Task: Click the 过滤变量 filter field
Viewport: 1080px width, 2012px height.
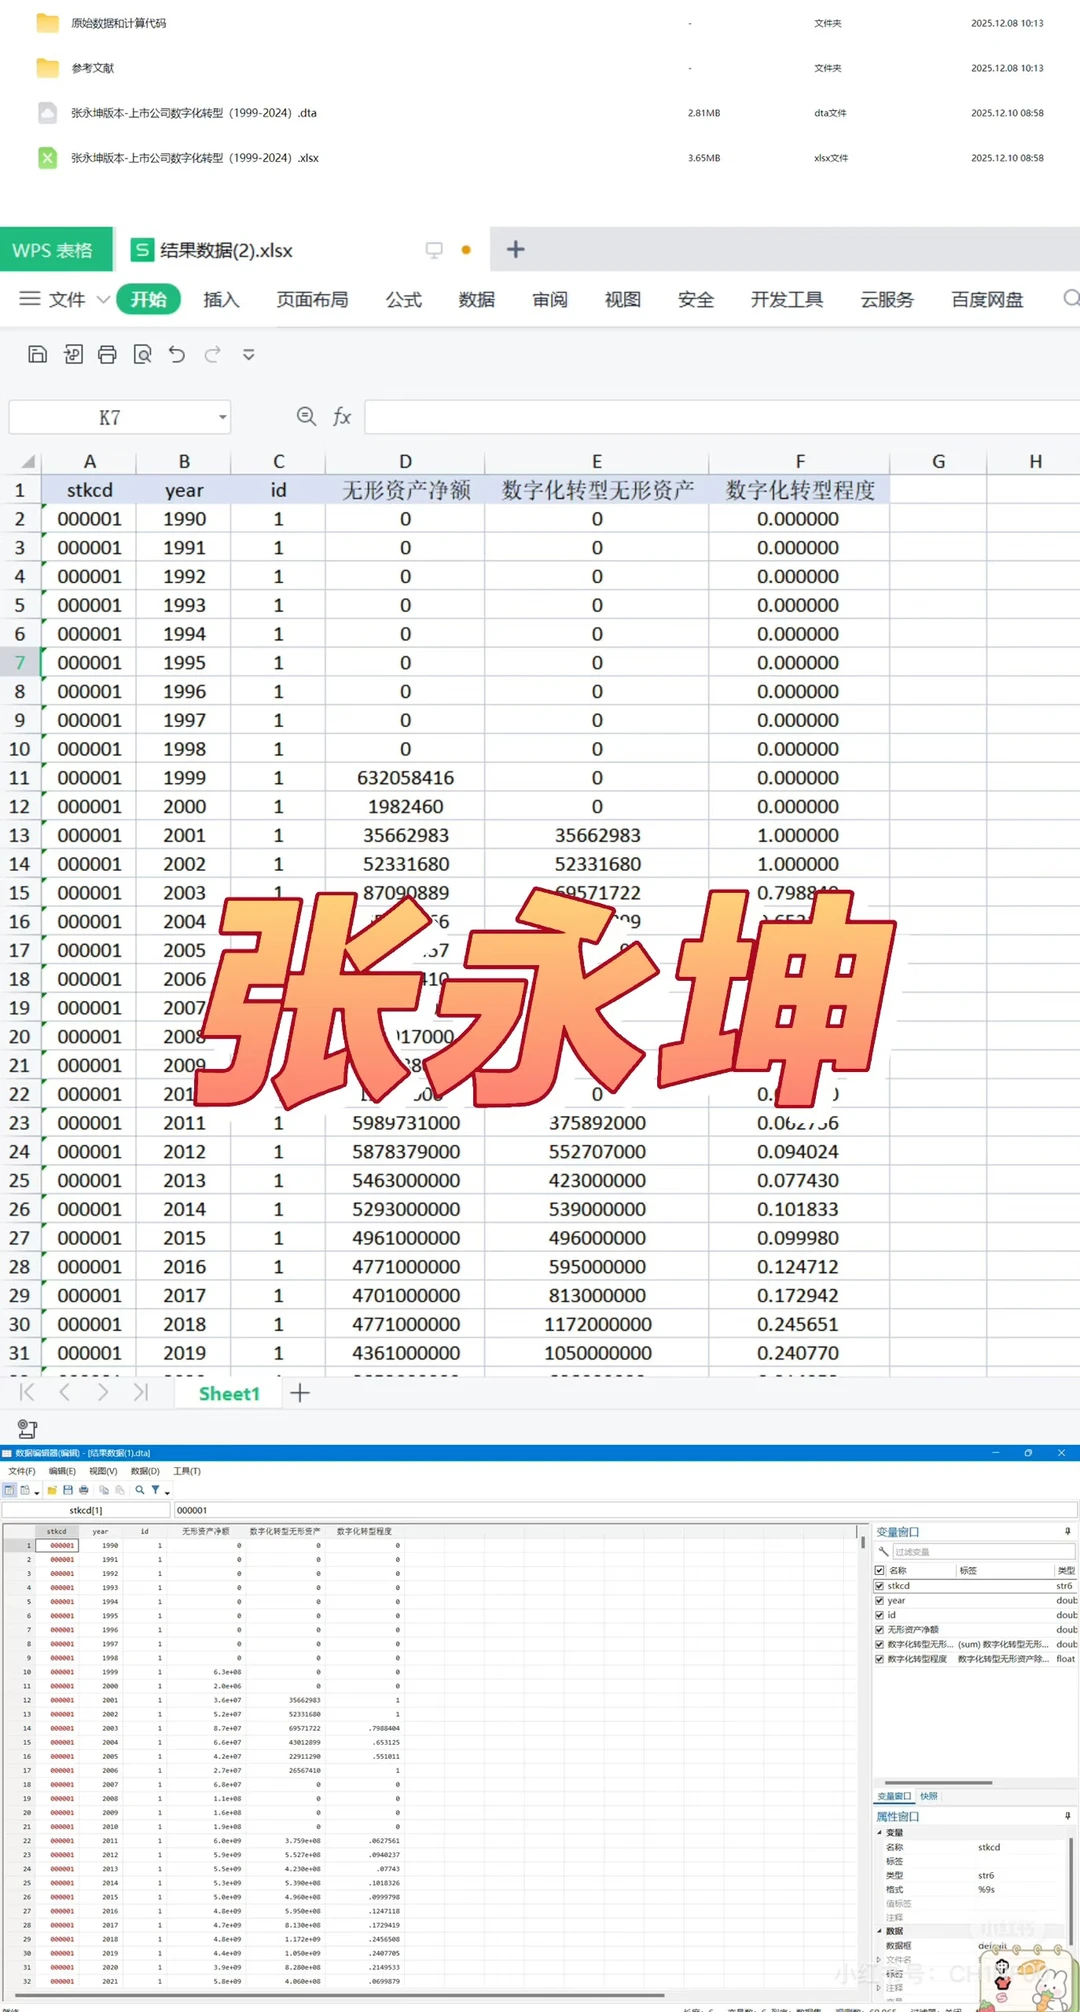Action: pos(983,1551)
